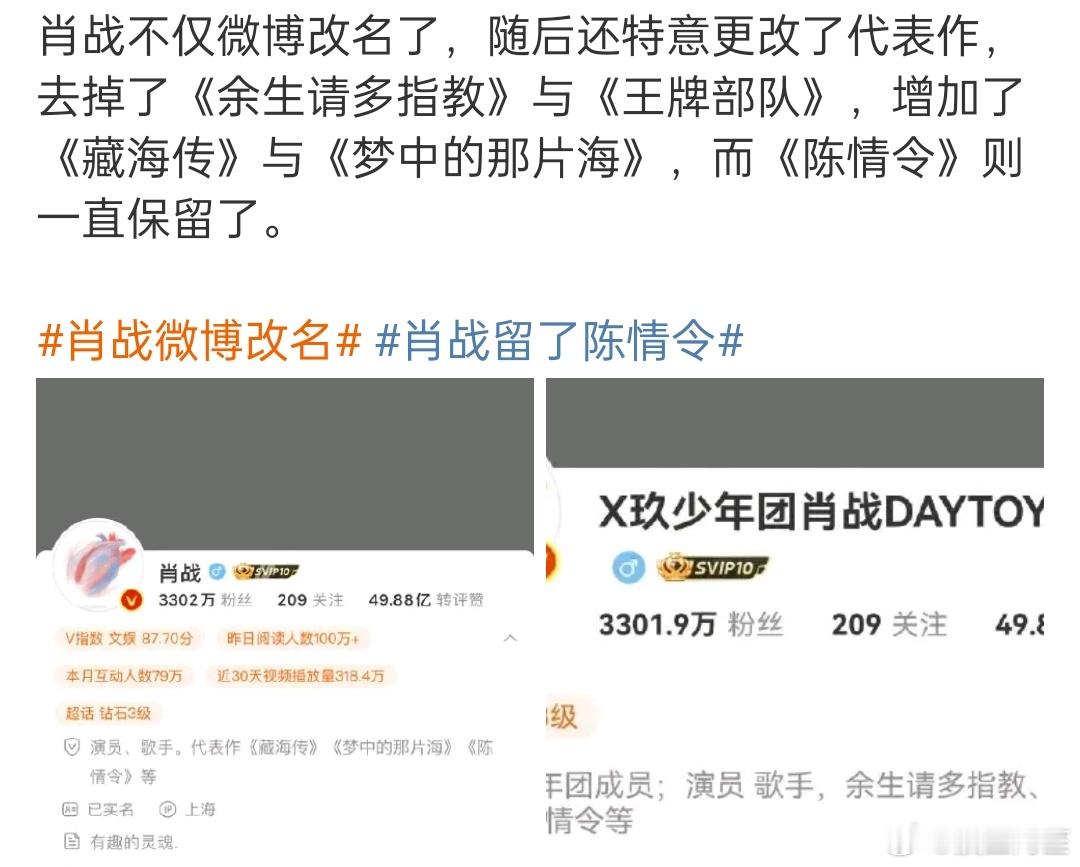
Task: Click the orange V verification badge on avatar
Action: pos(131,600)
